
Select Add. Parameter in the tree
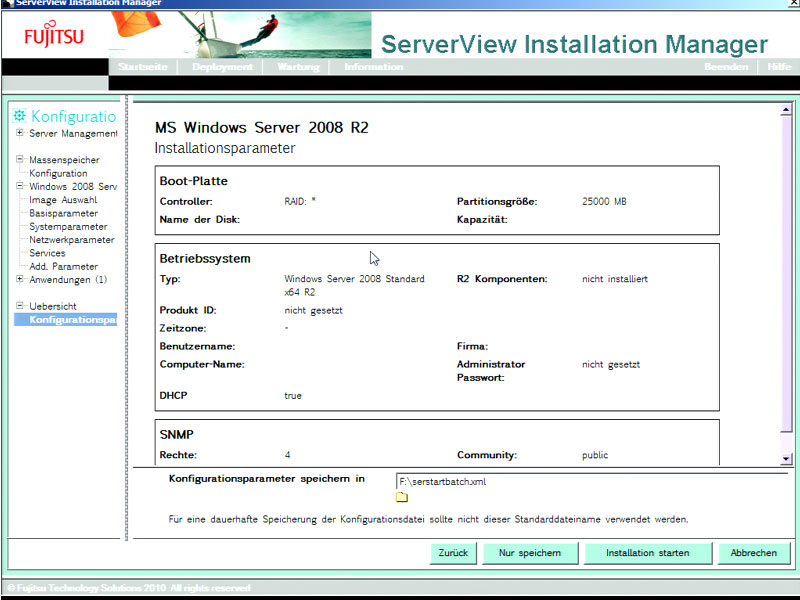[x=63, y=266]
